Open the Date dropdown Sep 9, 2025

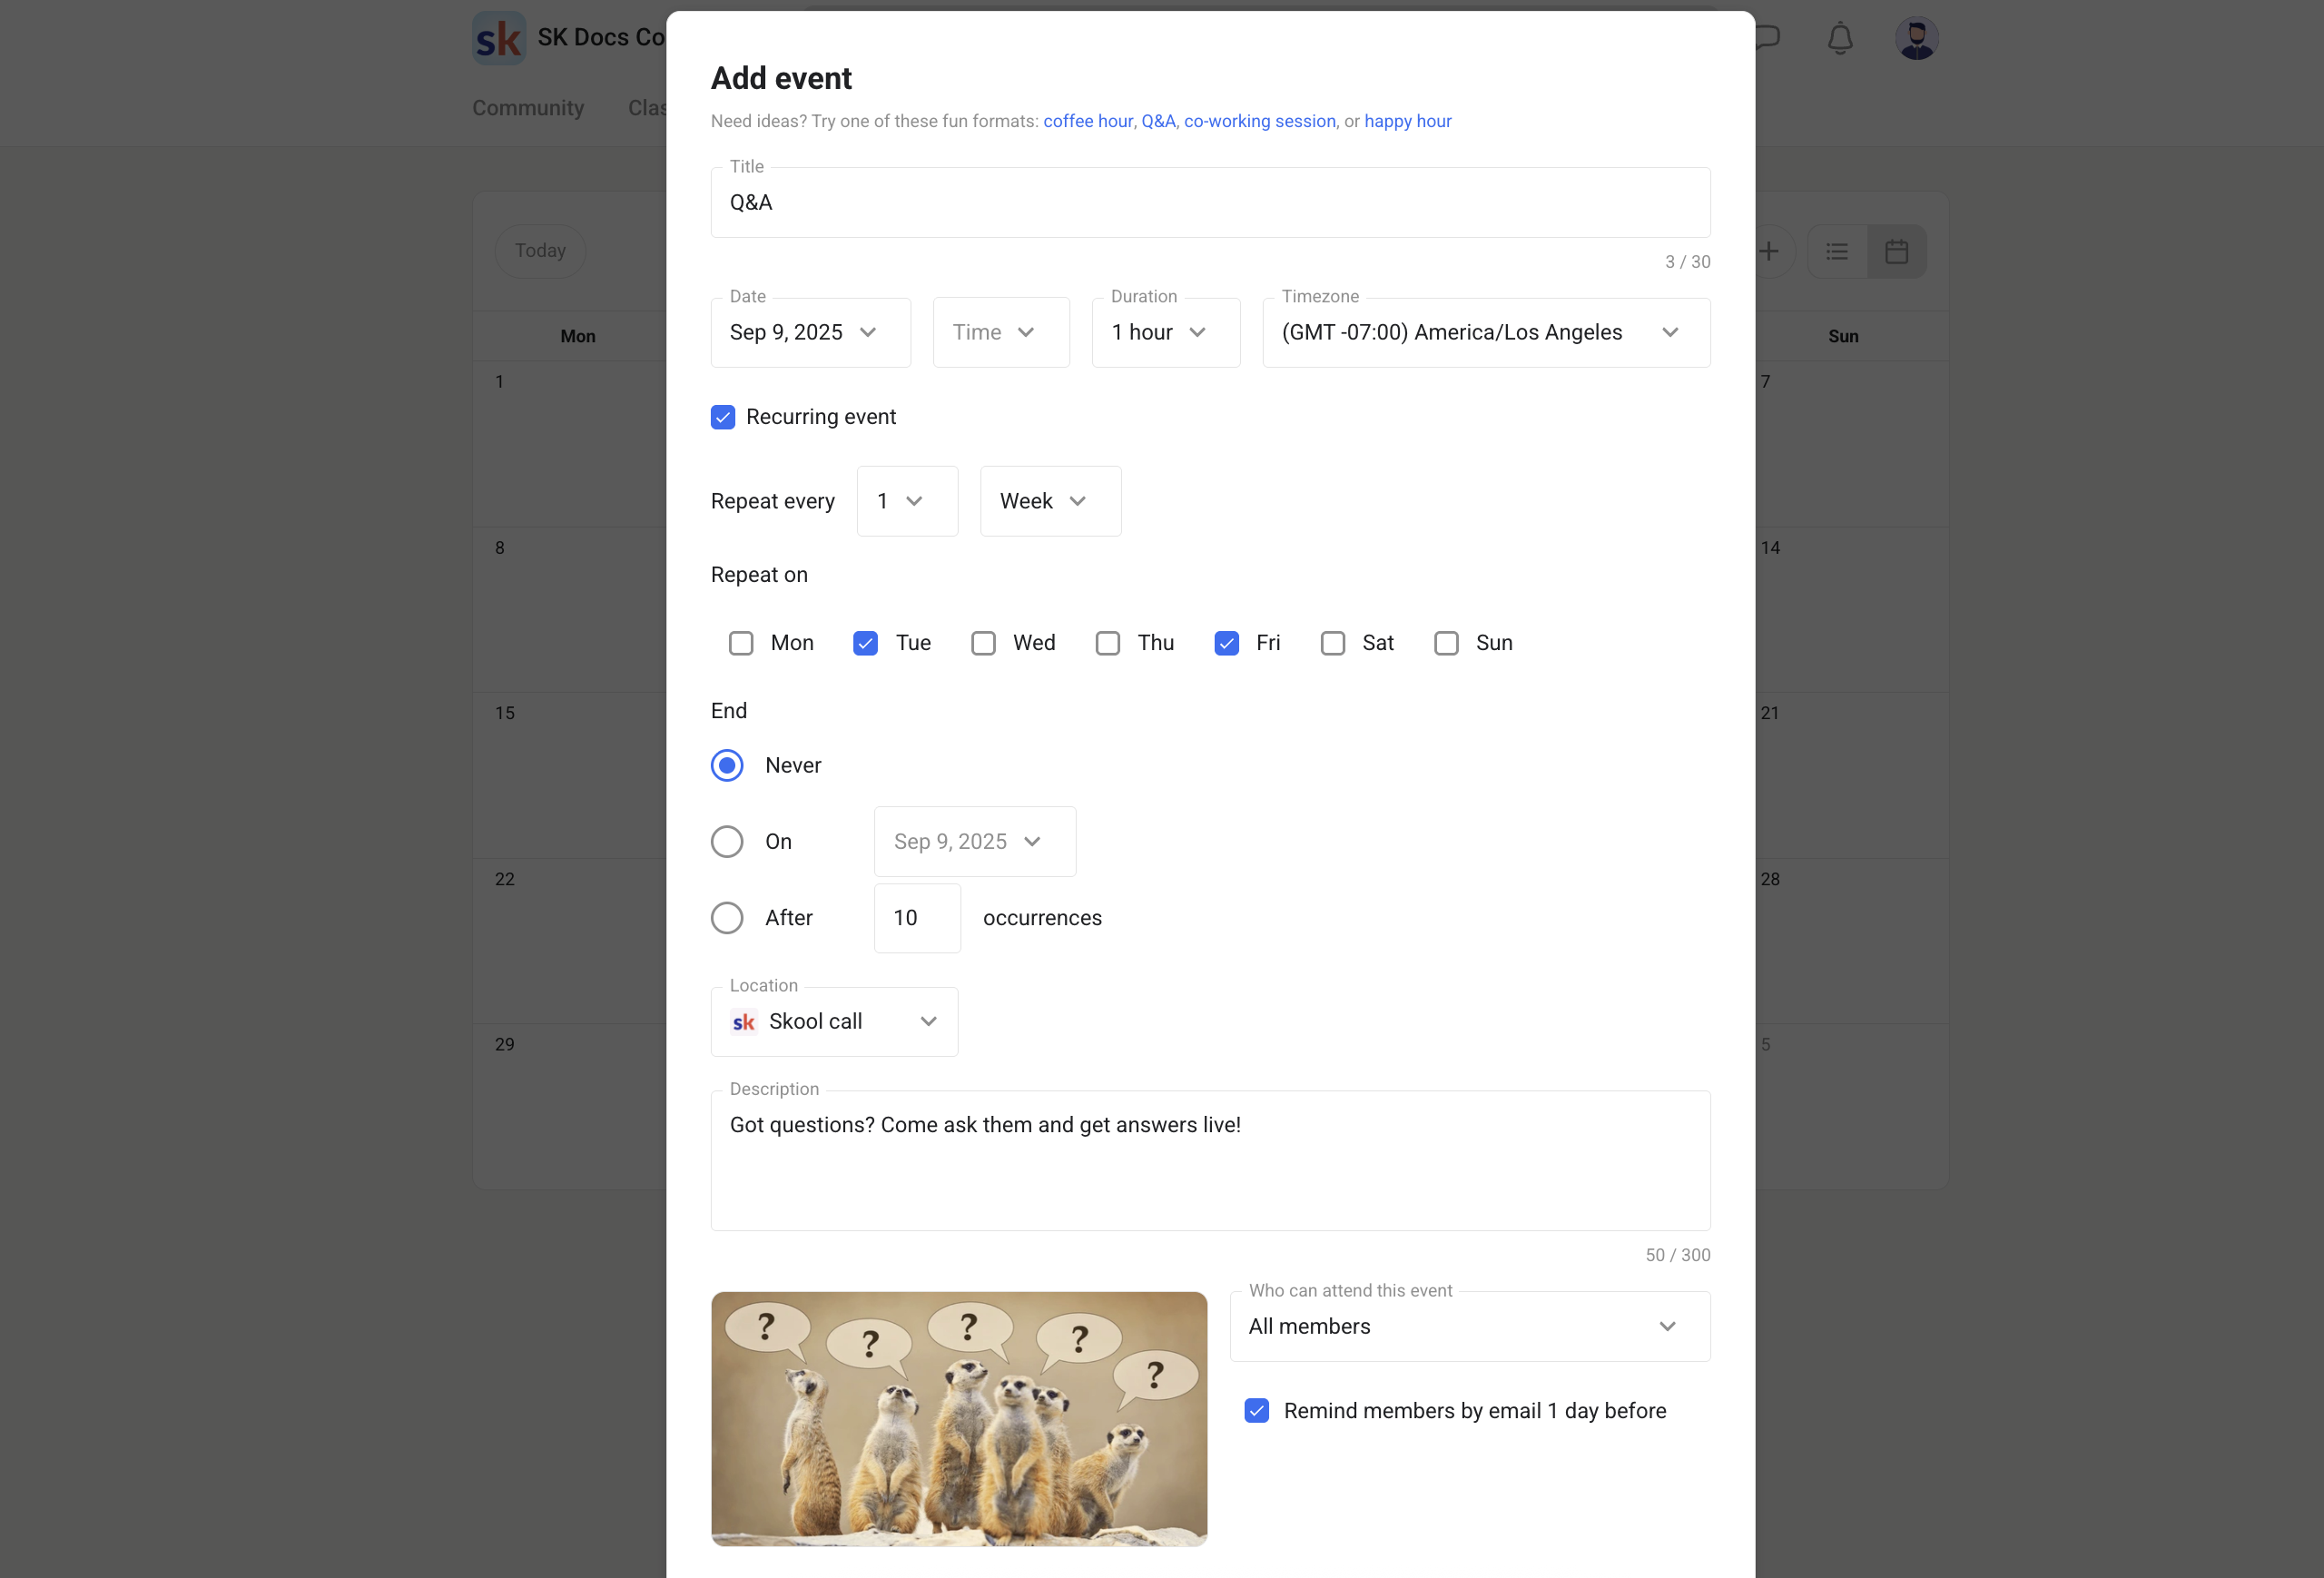pyautogui.click(x=811, y=332)
